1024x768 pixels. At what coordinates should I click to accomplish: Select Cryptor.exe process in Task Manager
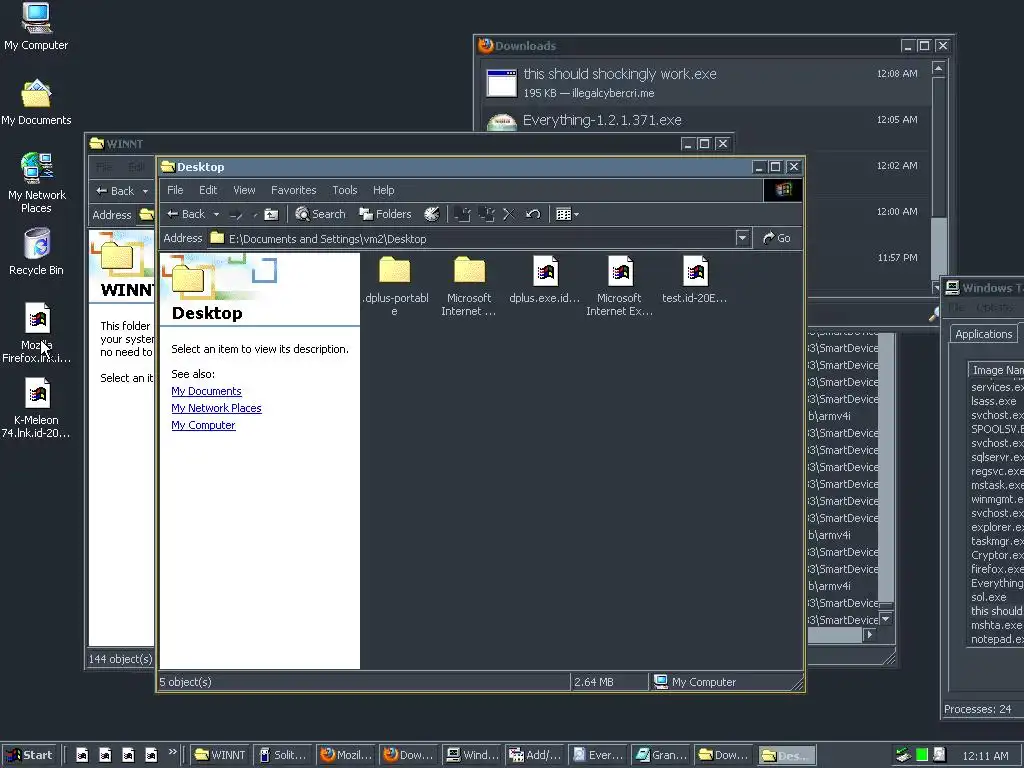coord(997,555)
